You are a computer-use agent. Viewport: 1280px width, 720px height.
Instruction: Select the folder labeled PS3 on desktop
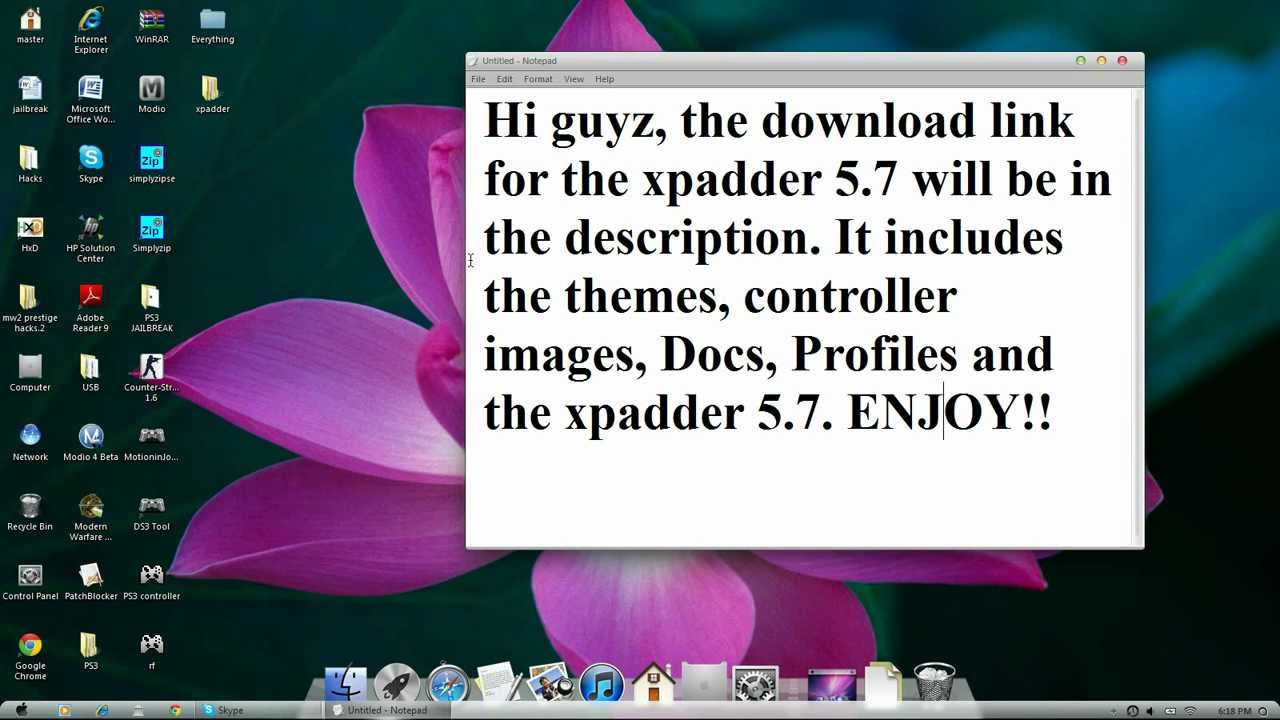tap(91, 652)
